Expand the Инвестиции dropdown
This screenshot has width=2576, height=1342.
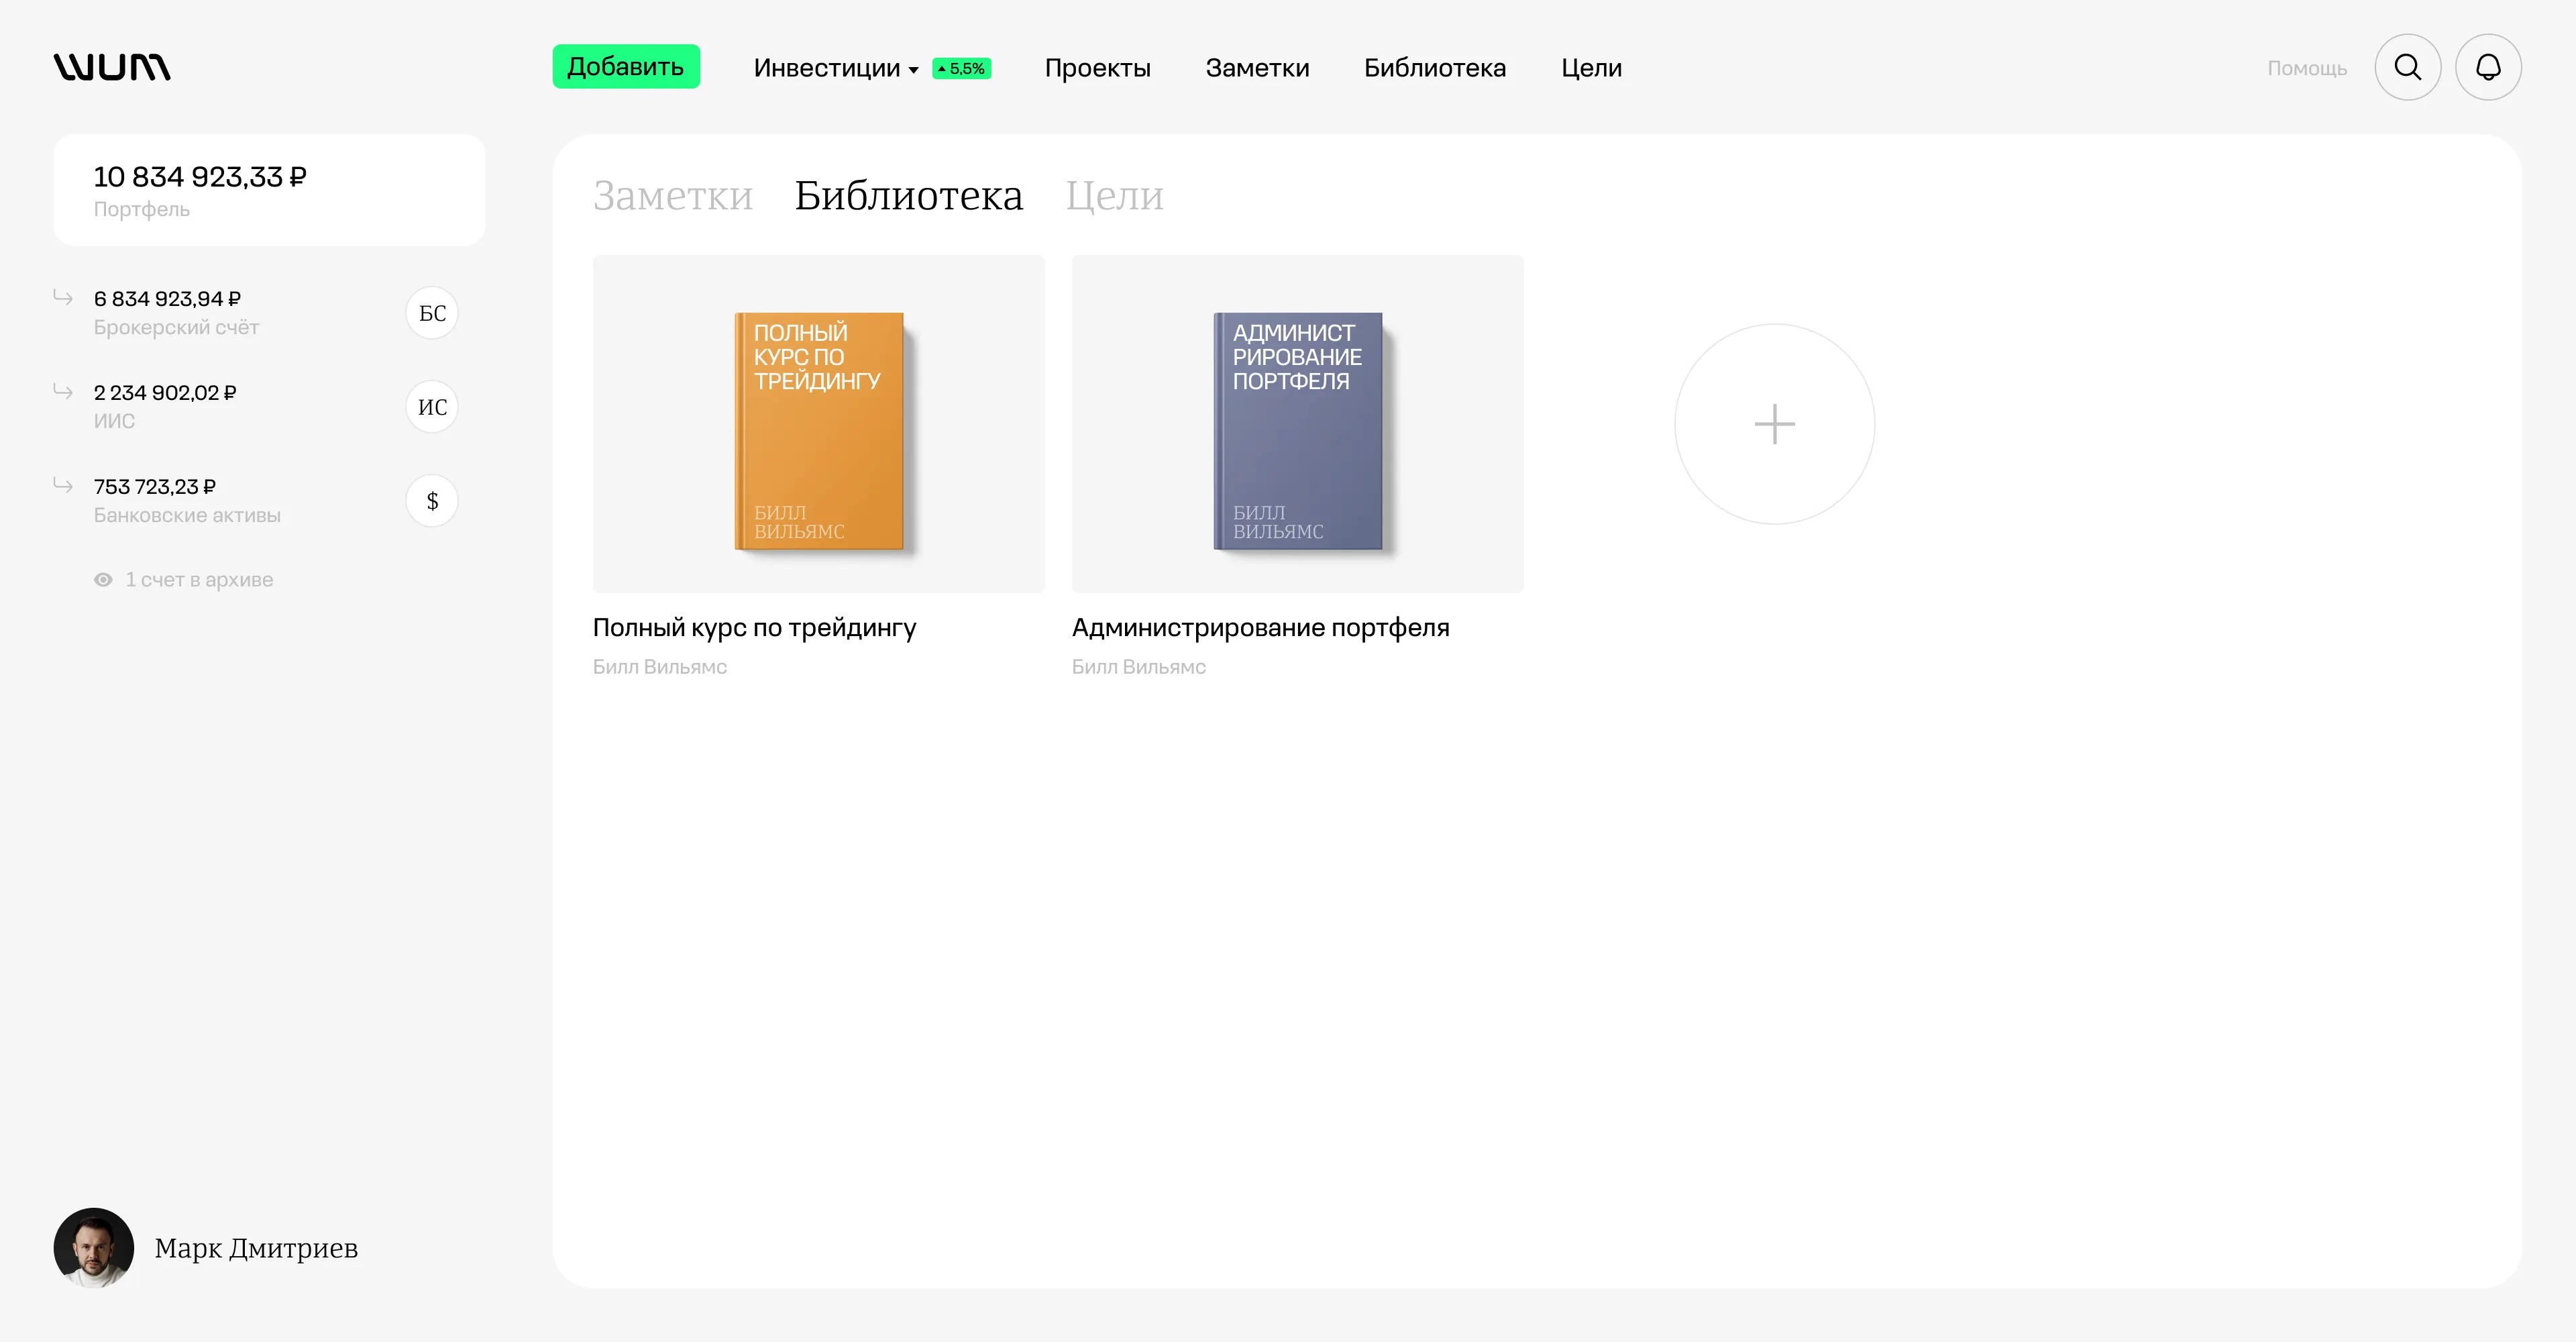(836, 68)
